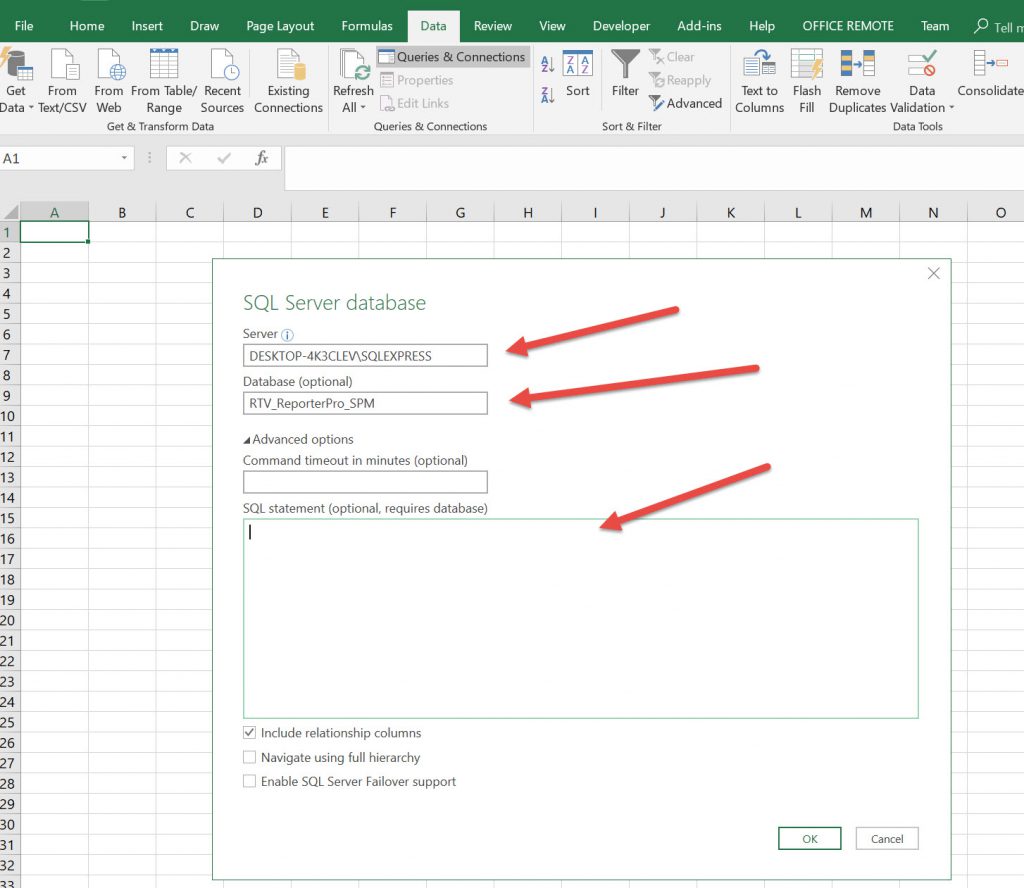Click the Sort A to Z icon
The image size is (1024, 888).
coord(547,65)
